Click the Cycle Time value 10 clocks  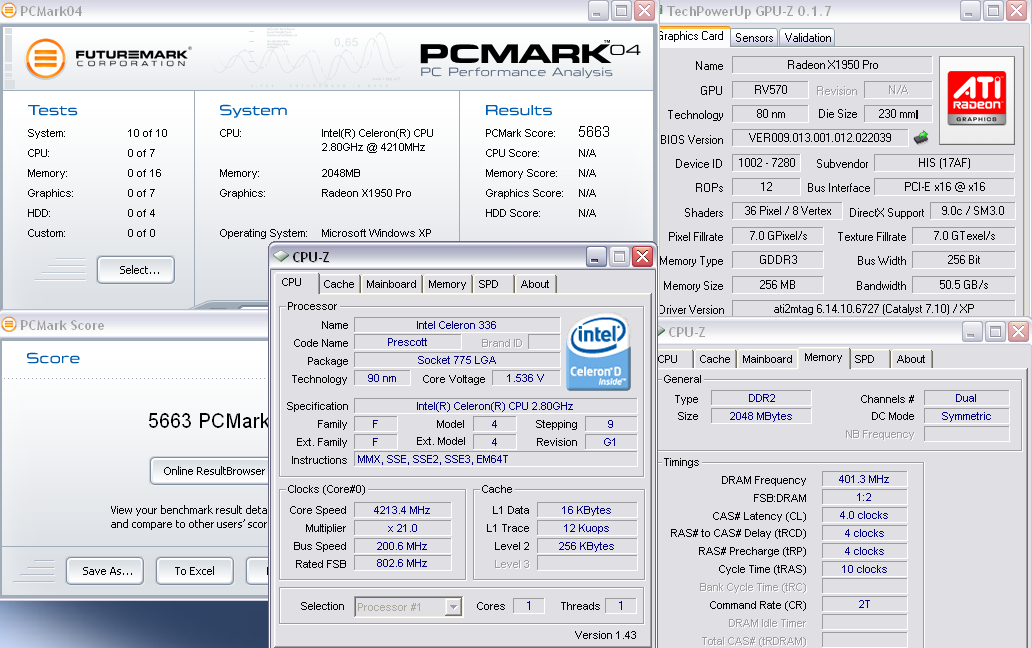[x=864, y=569]
